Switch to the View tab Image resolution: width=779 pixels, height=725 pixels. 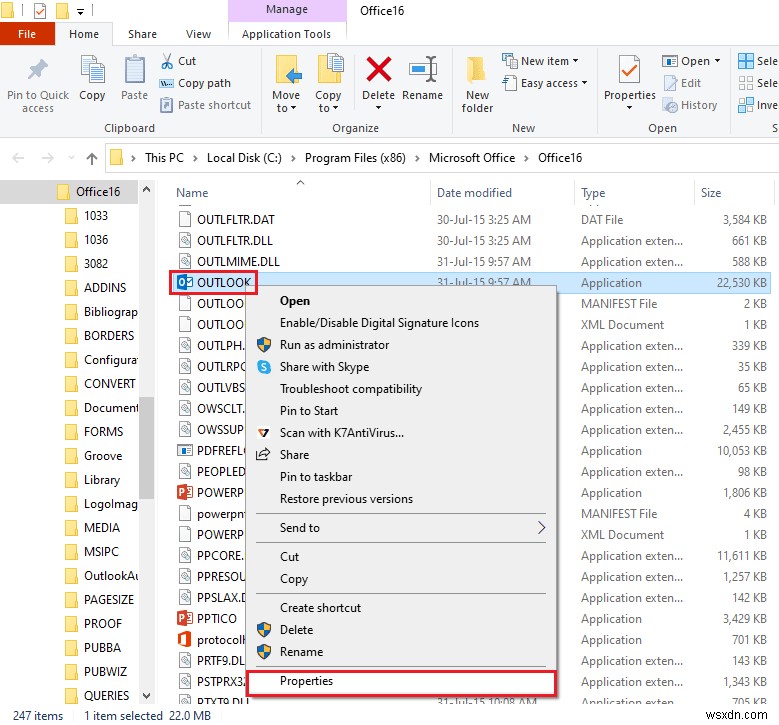coord(198,34)
